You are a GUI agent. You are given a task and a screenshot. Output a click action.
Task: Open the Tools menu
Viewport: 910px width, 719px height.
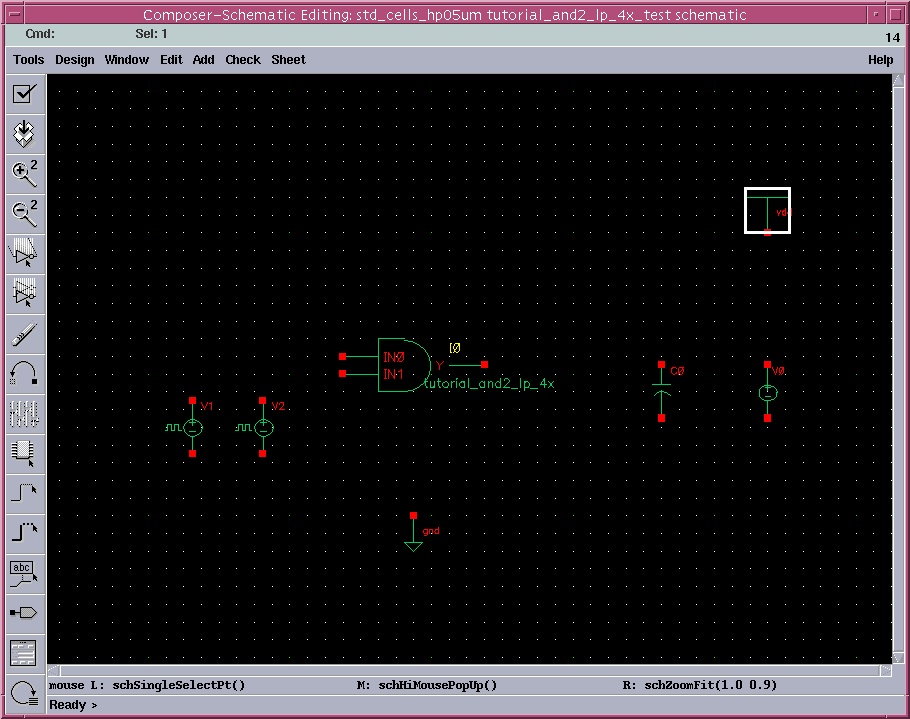(28, 60)
